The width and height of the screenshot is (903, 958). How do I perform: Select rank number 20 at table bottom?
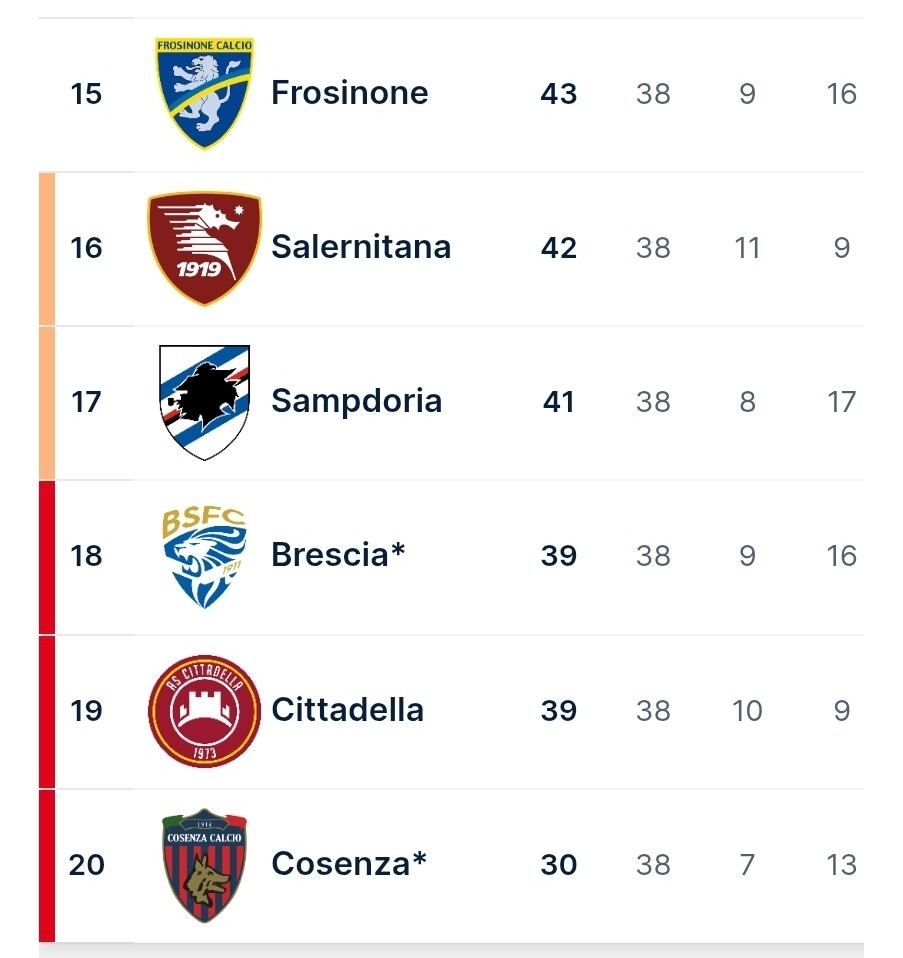point(87,864)
